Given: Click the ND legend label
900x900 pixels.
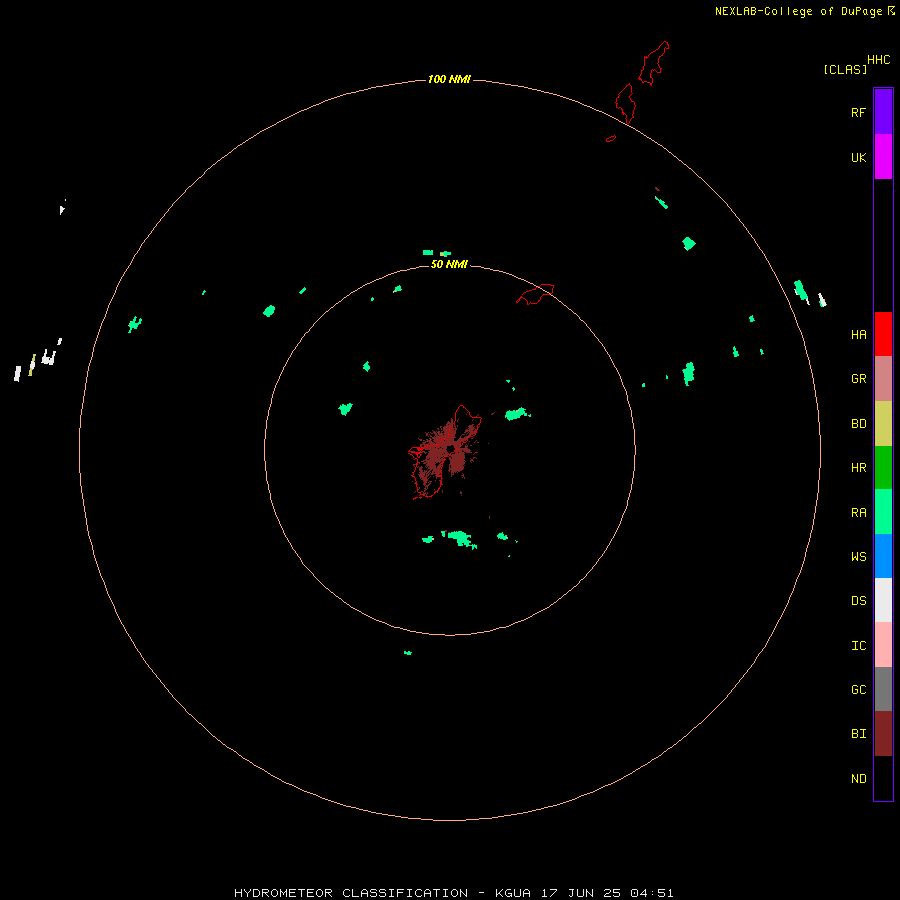Looking at the screenshot, I should click(x=858, y=778).
